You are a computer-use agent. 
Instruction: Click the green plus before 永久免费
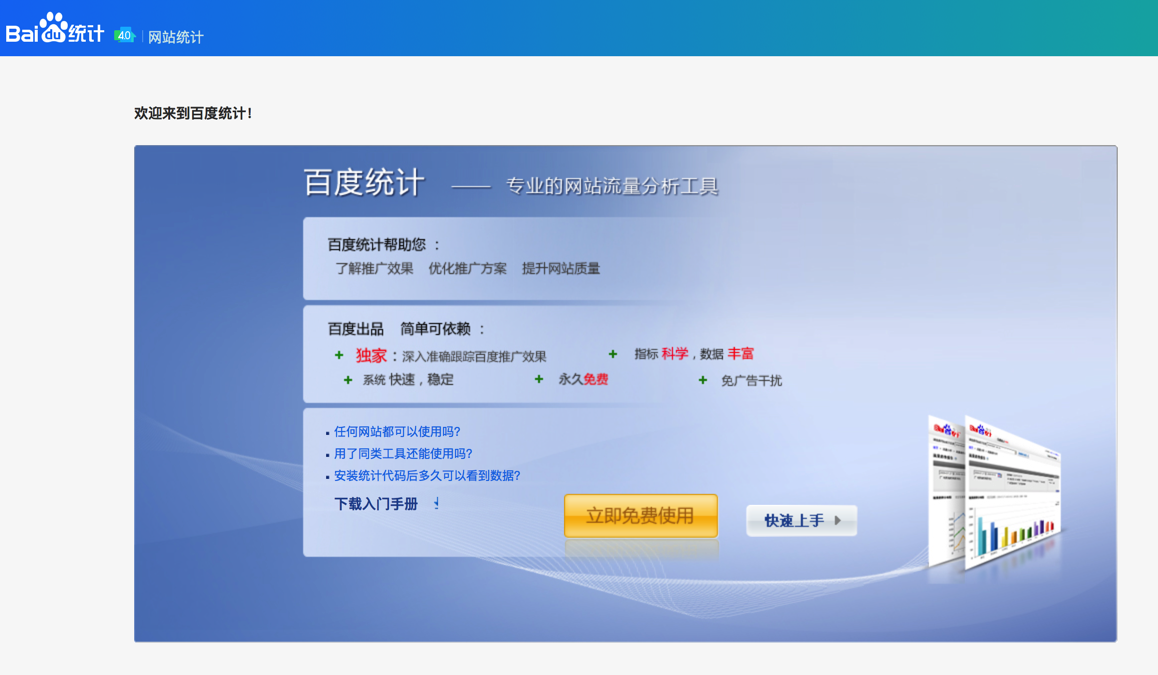(x=538, y=379)
